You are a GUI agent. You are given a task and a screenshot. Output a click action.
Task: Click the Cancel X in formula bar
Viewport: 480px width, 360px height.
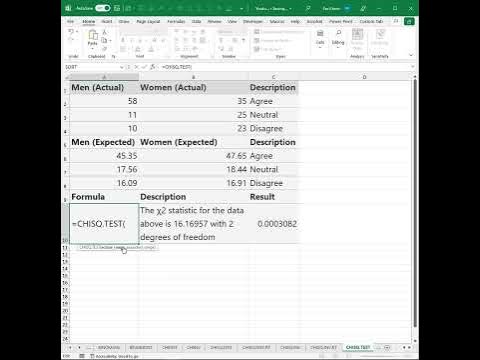click(136, 67)
